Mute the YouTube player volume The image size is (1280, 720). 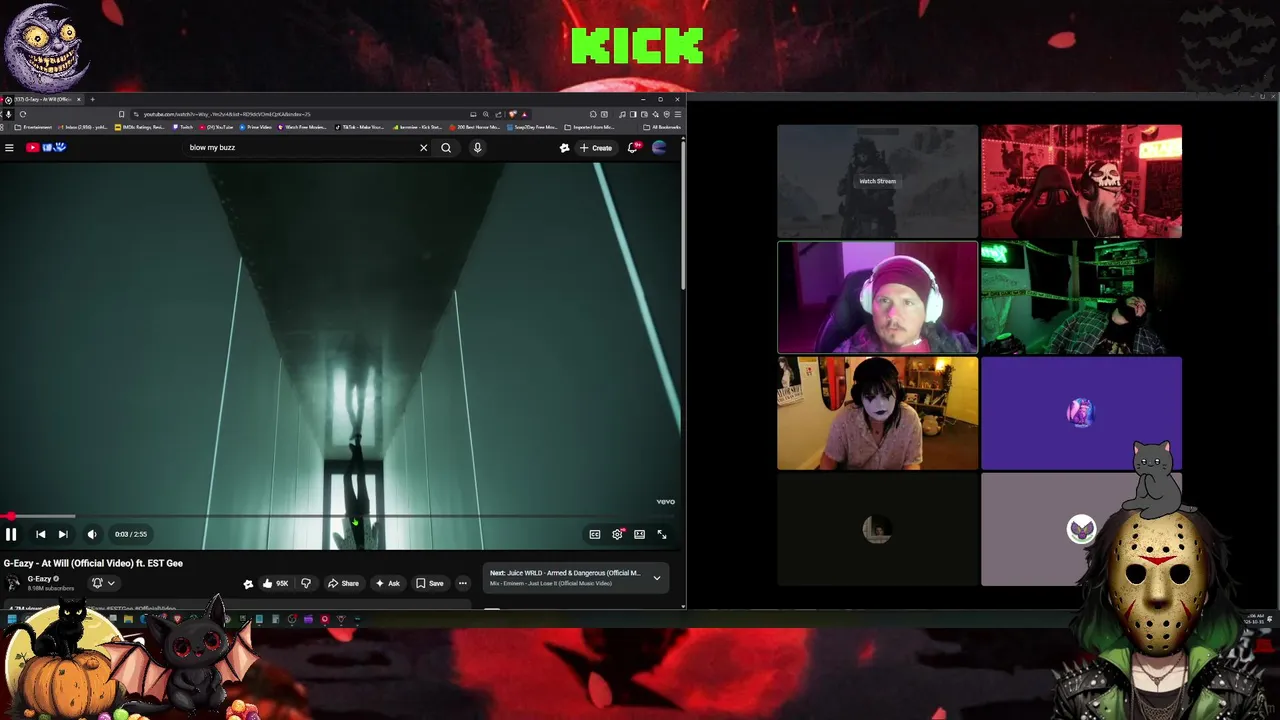[x=92, y=534]
